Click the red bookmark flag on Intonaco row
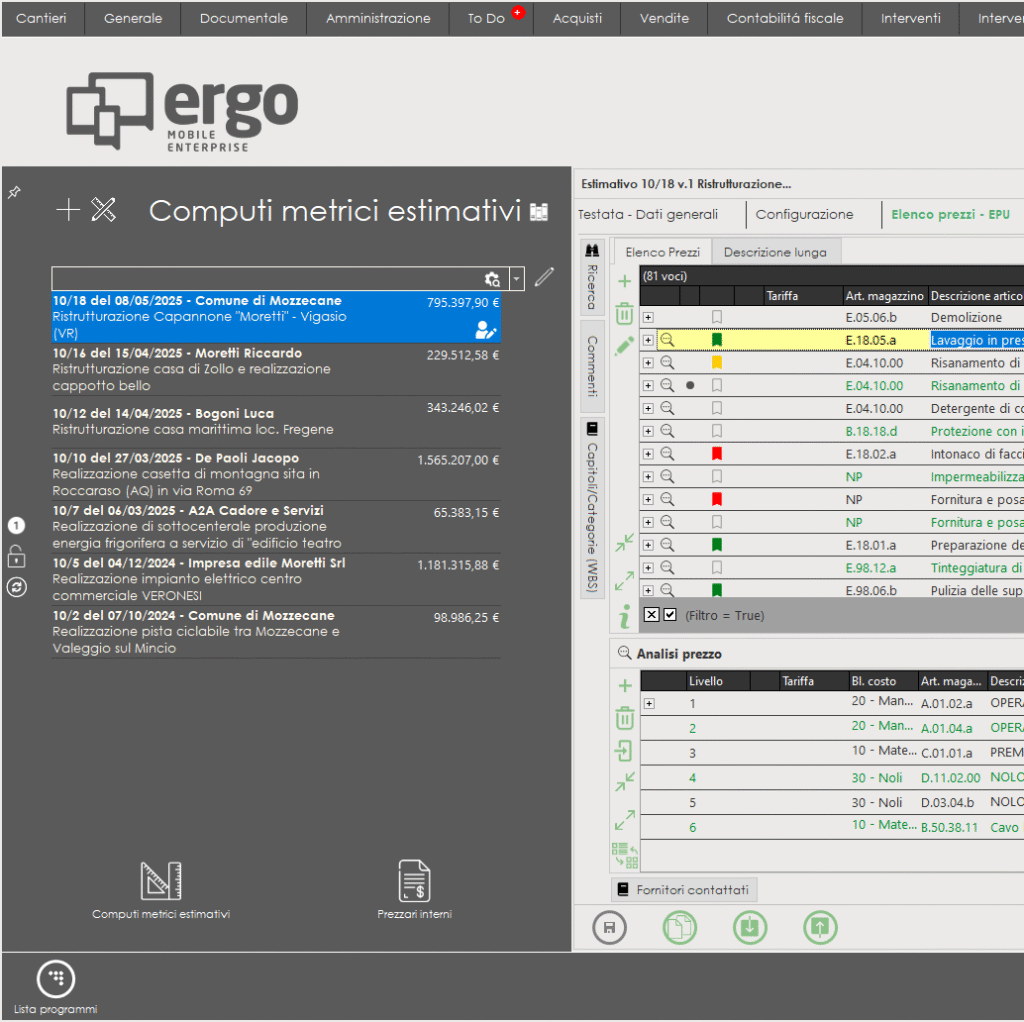Viewport: 1024px width, 1022px height. tap(716, 453)
